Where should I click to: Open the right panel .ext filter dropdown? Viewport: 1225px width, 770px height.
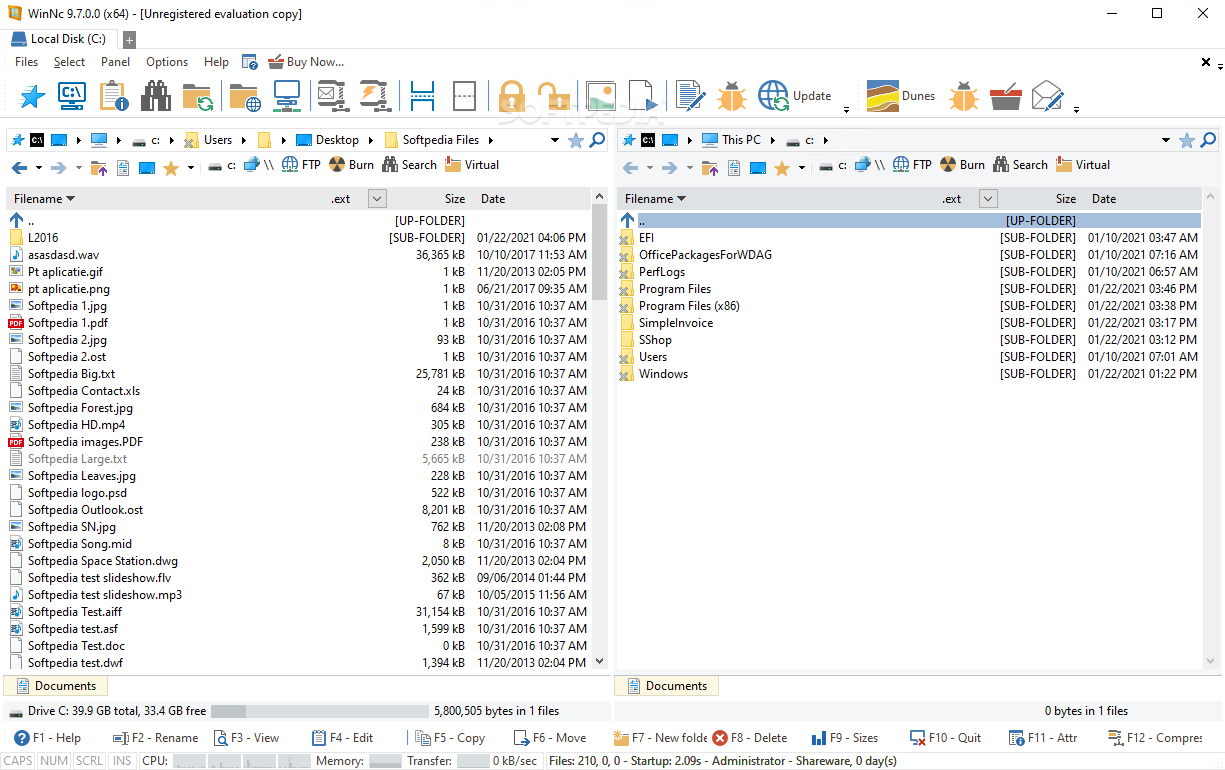988,199
